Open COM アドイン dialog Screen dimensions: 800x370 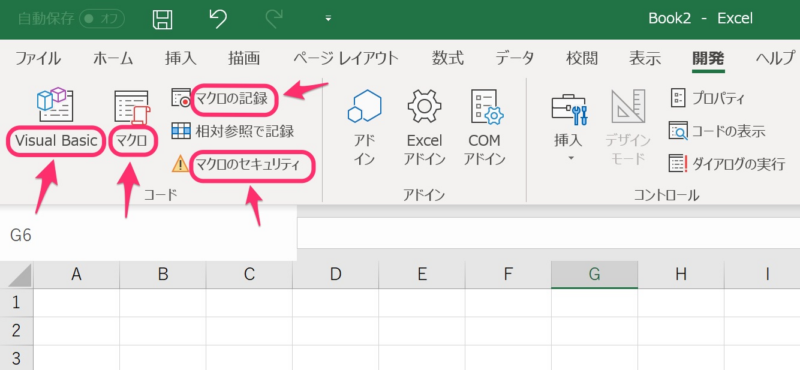coord(484,128)
